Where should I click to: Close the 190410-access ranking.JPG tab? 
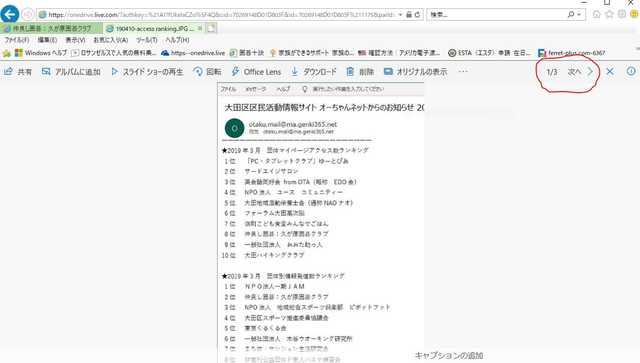pos(200,28)
